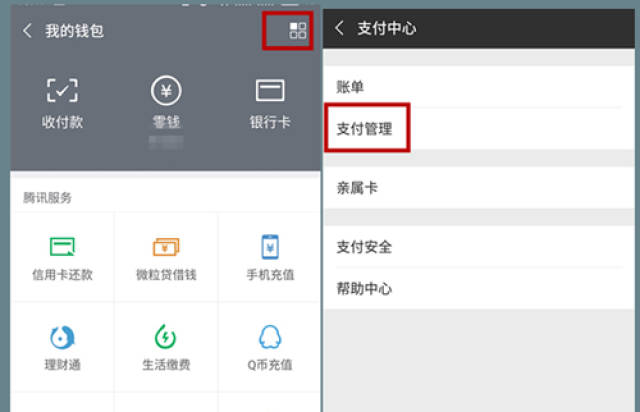The image size is (640, 412).
Task: Go back from 支付中心 screen
Action: [339, 28]
